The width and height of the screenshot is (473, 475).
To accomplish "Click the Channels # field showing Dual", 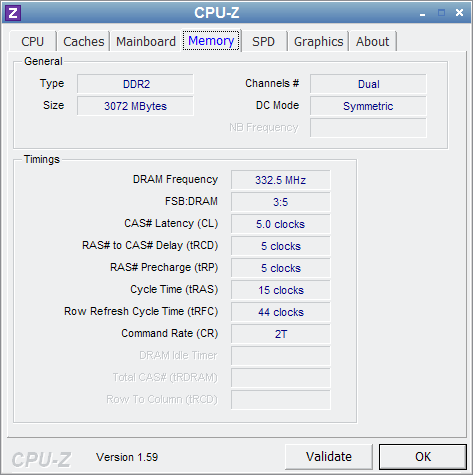I will 368,84.
